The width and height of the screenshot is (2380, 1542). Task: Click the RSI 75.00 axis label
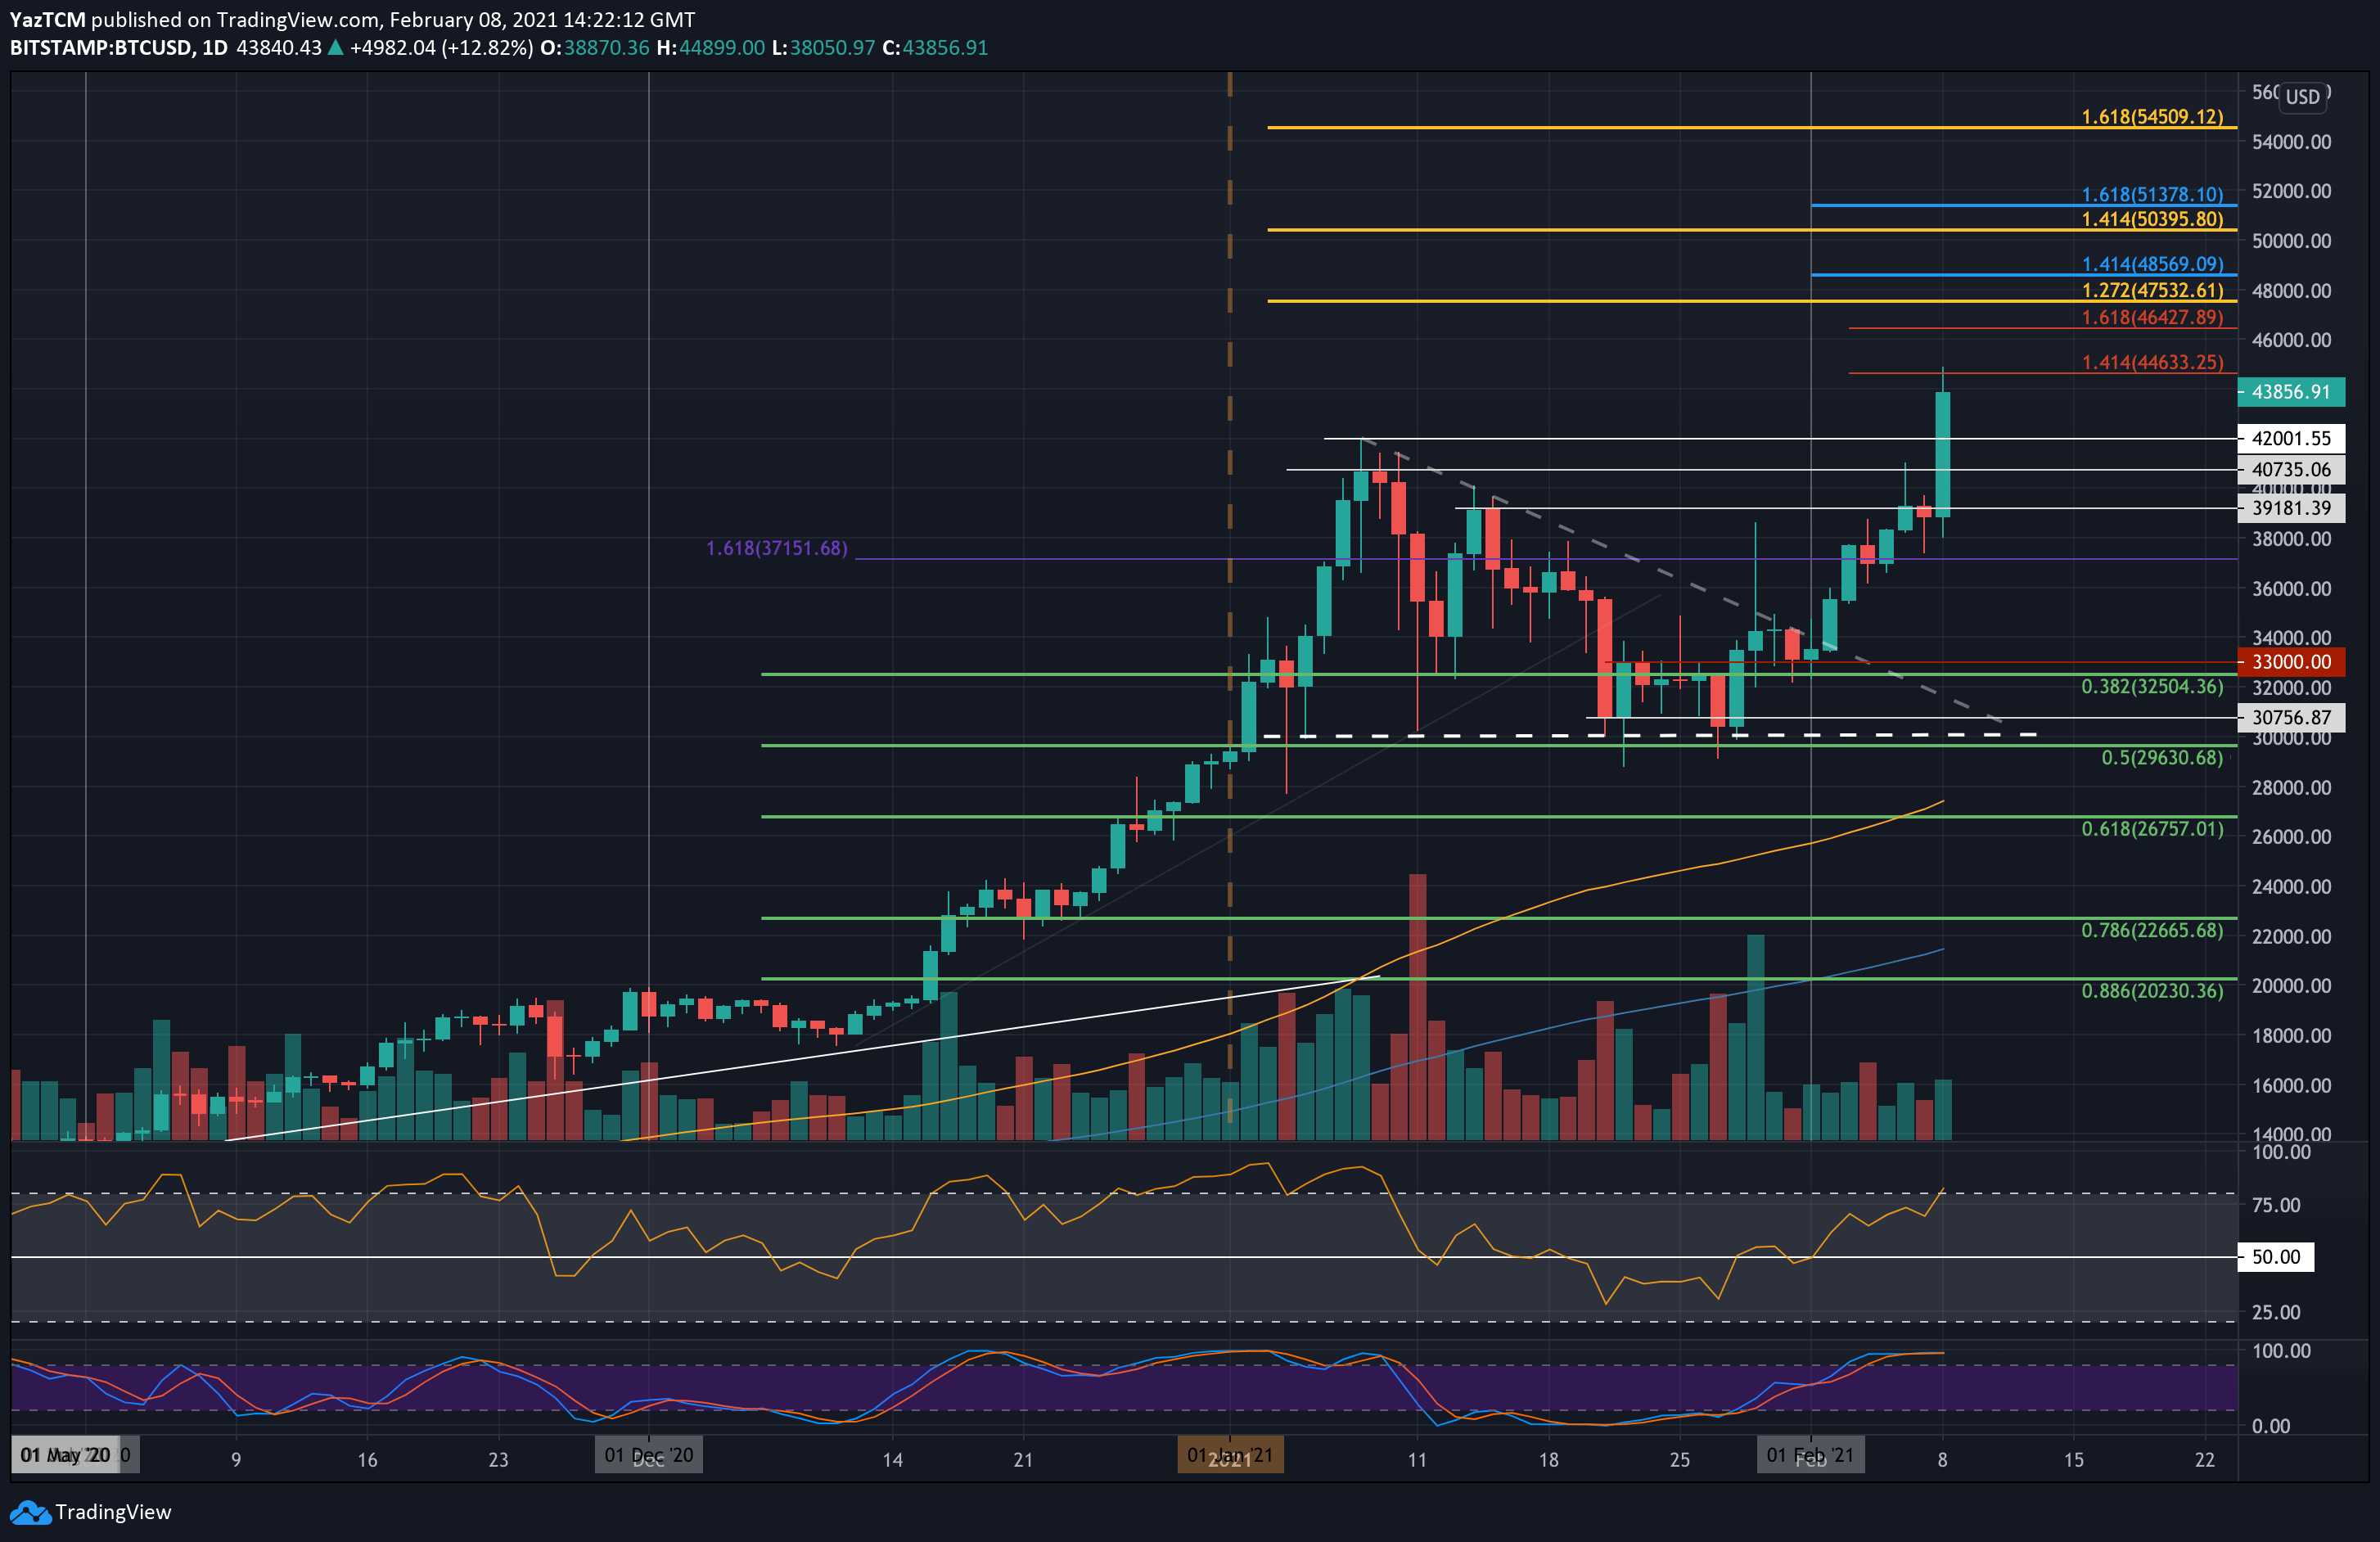click(2276, 1205)
